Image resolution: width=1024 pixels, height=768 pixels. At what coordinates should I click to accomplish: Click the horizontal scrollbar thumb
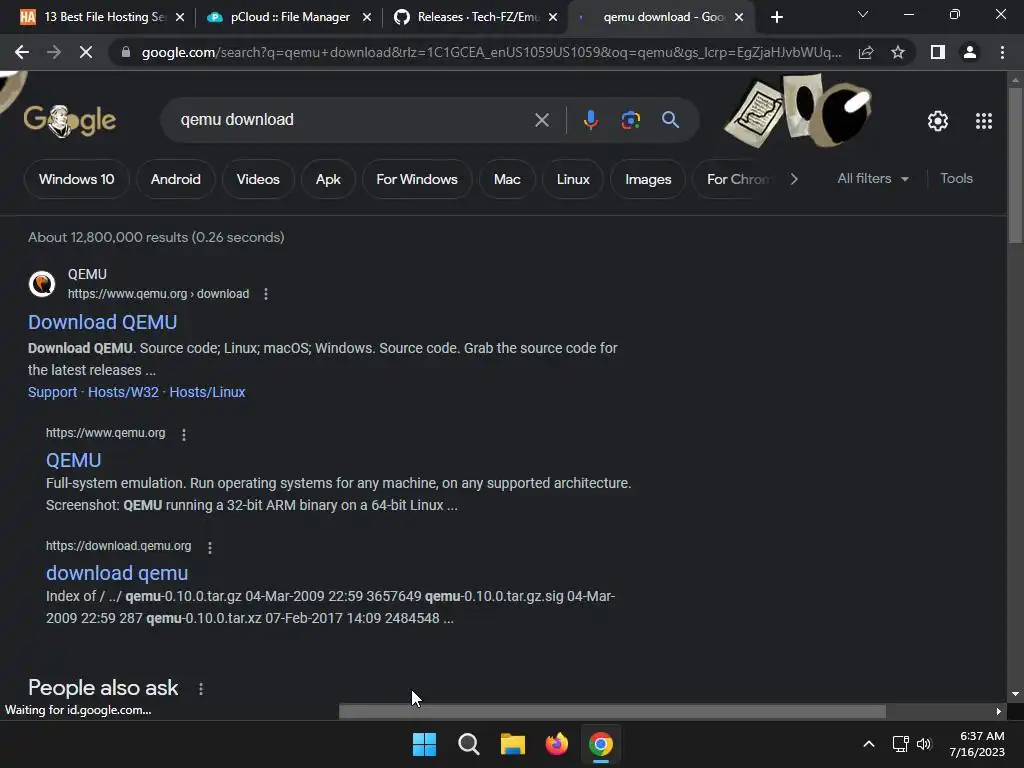(612, 711)
